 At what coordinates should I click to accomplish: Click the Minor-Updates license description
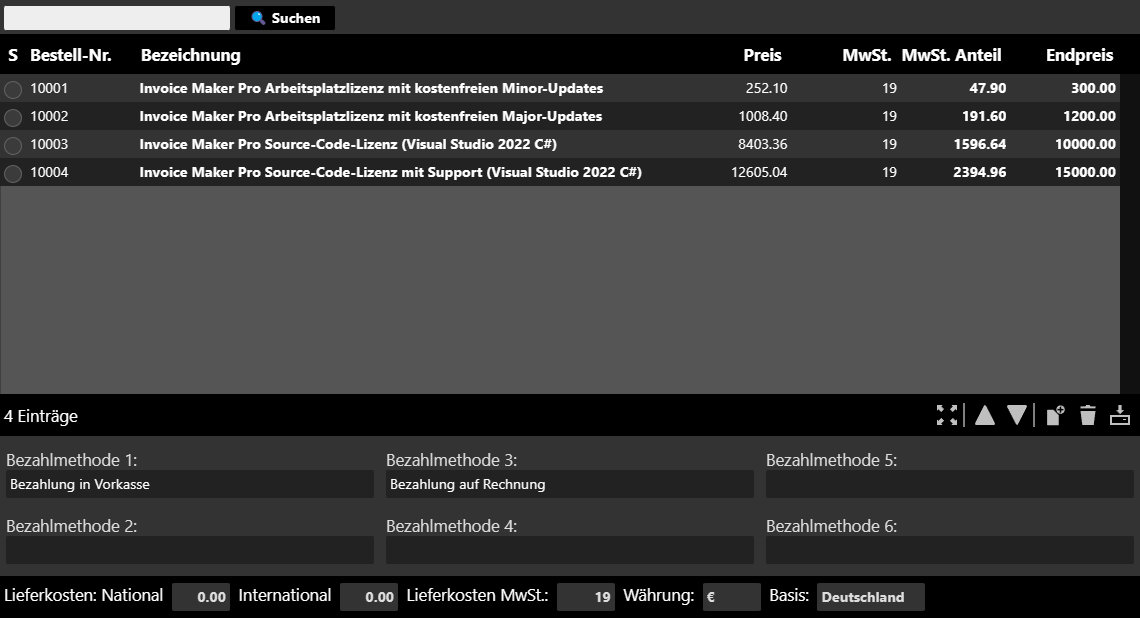(371, 88)
